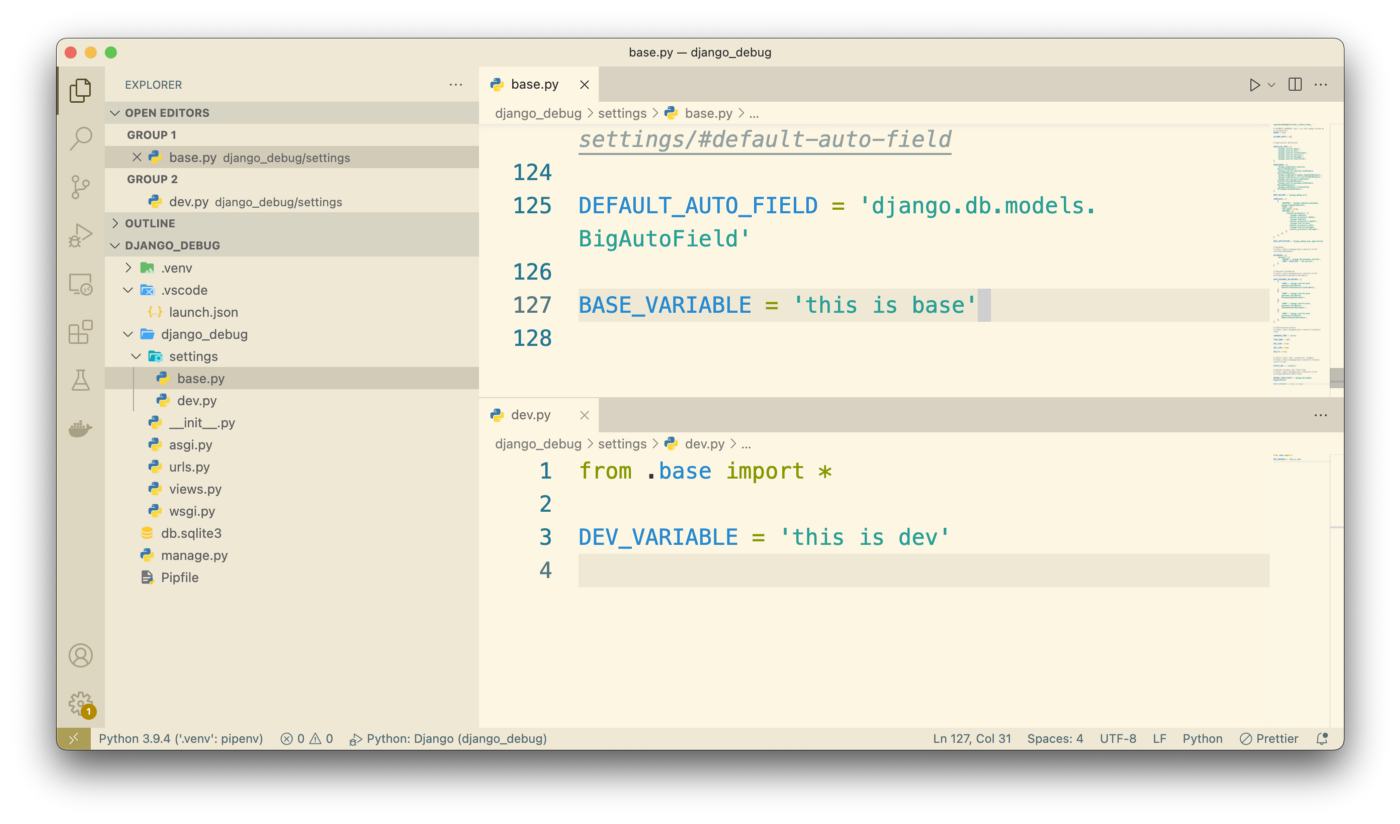Viewport: 1400px width, 824px height.
Task: Open launch.json in the file tree
Action: click(x=292, y=312)
